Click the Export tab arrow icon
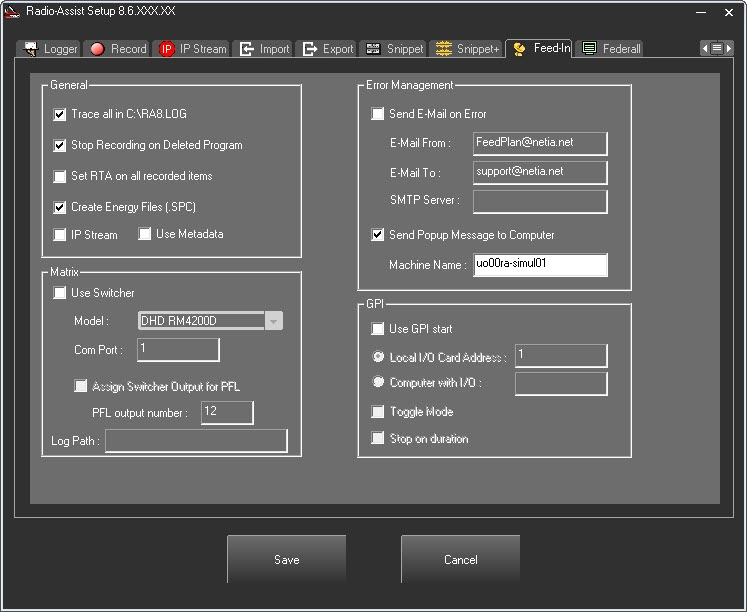Viewport: 747px width, 612px height. (x=310, y=48)
